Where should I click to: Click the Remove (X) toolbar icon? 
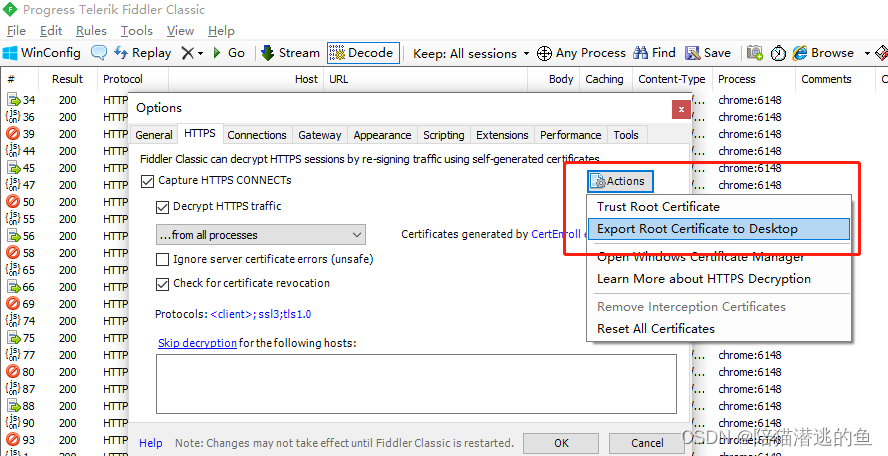click(x=187, y=53)
